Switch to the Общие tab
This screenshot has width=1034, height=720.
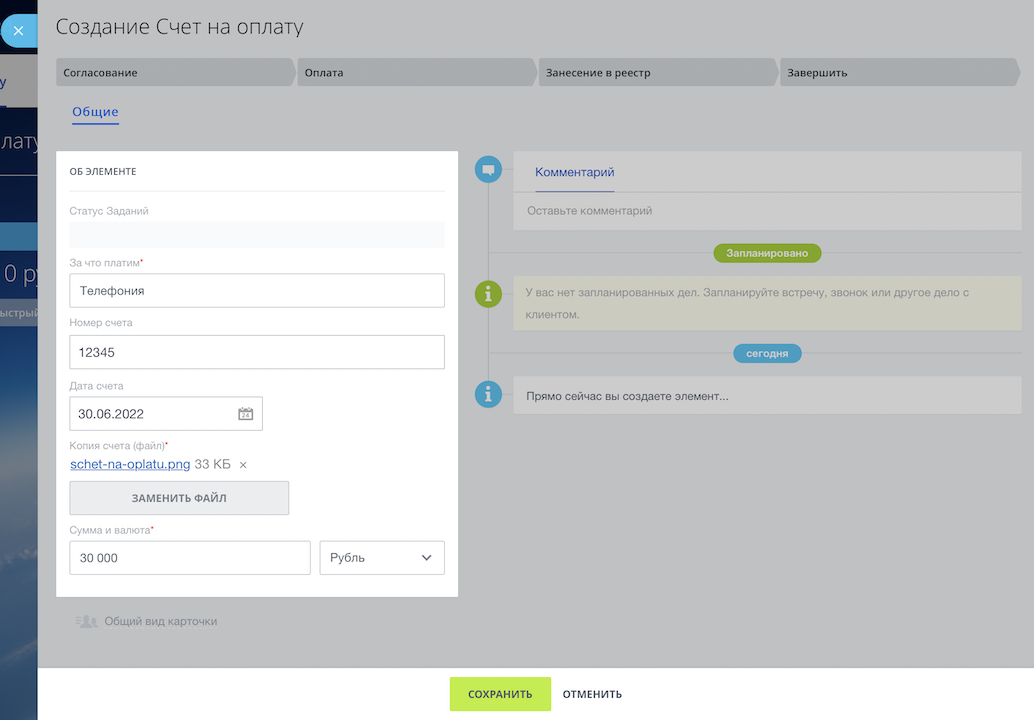[96, 112]
